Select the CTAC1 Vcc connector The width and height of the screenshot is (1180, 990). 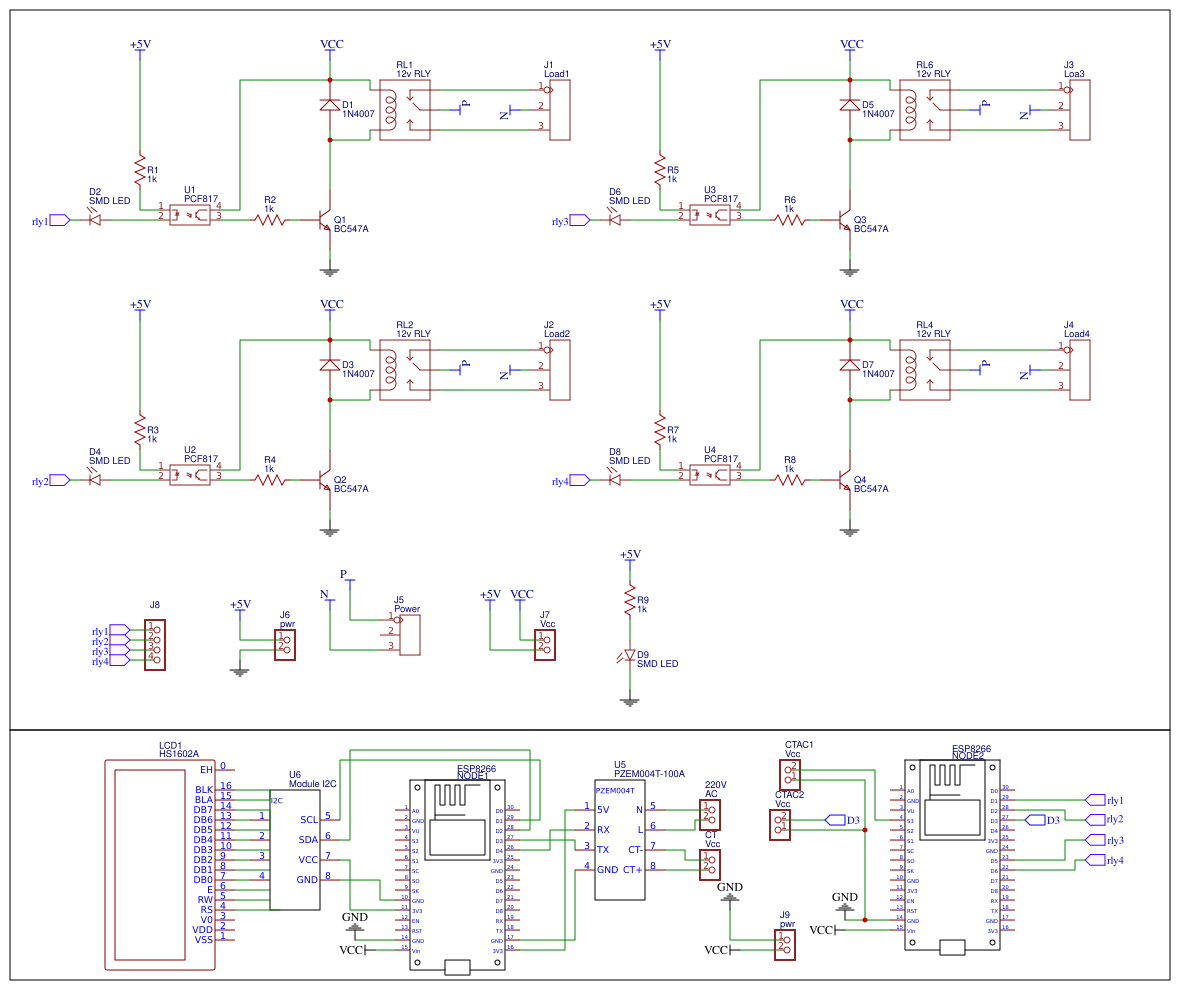point(790,773)
